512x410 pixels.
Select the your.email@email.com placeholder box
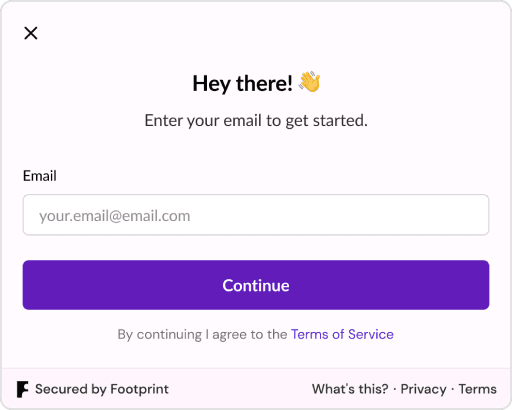(256, 215)
